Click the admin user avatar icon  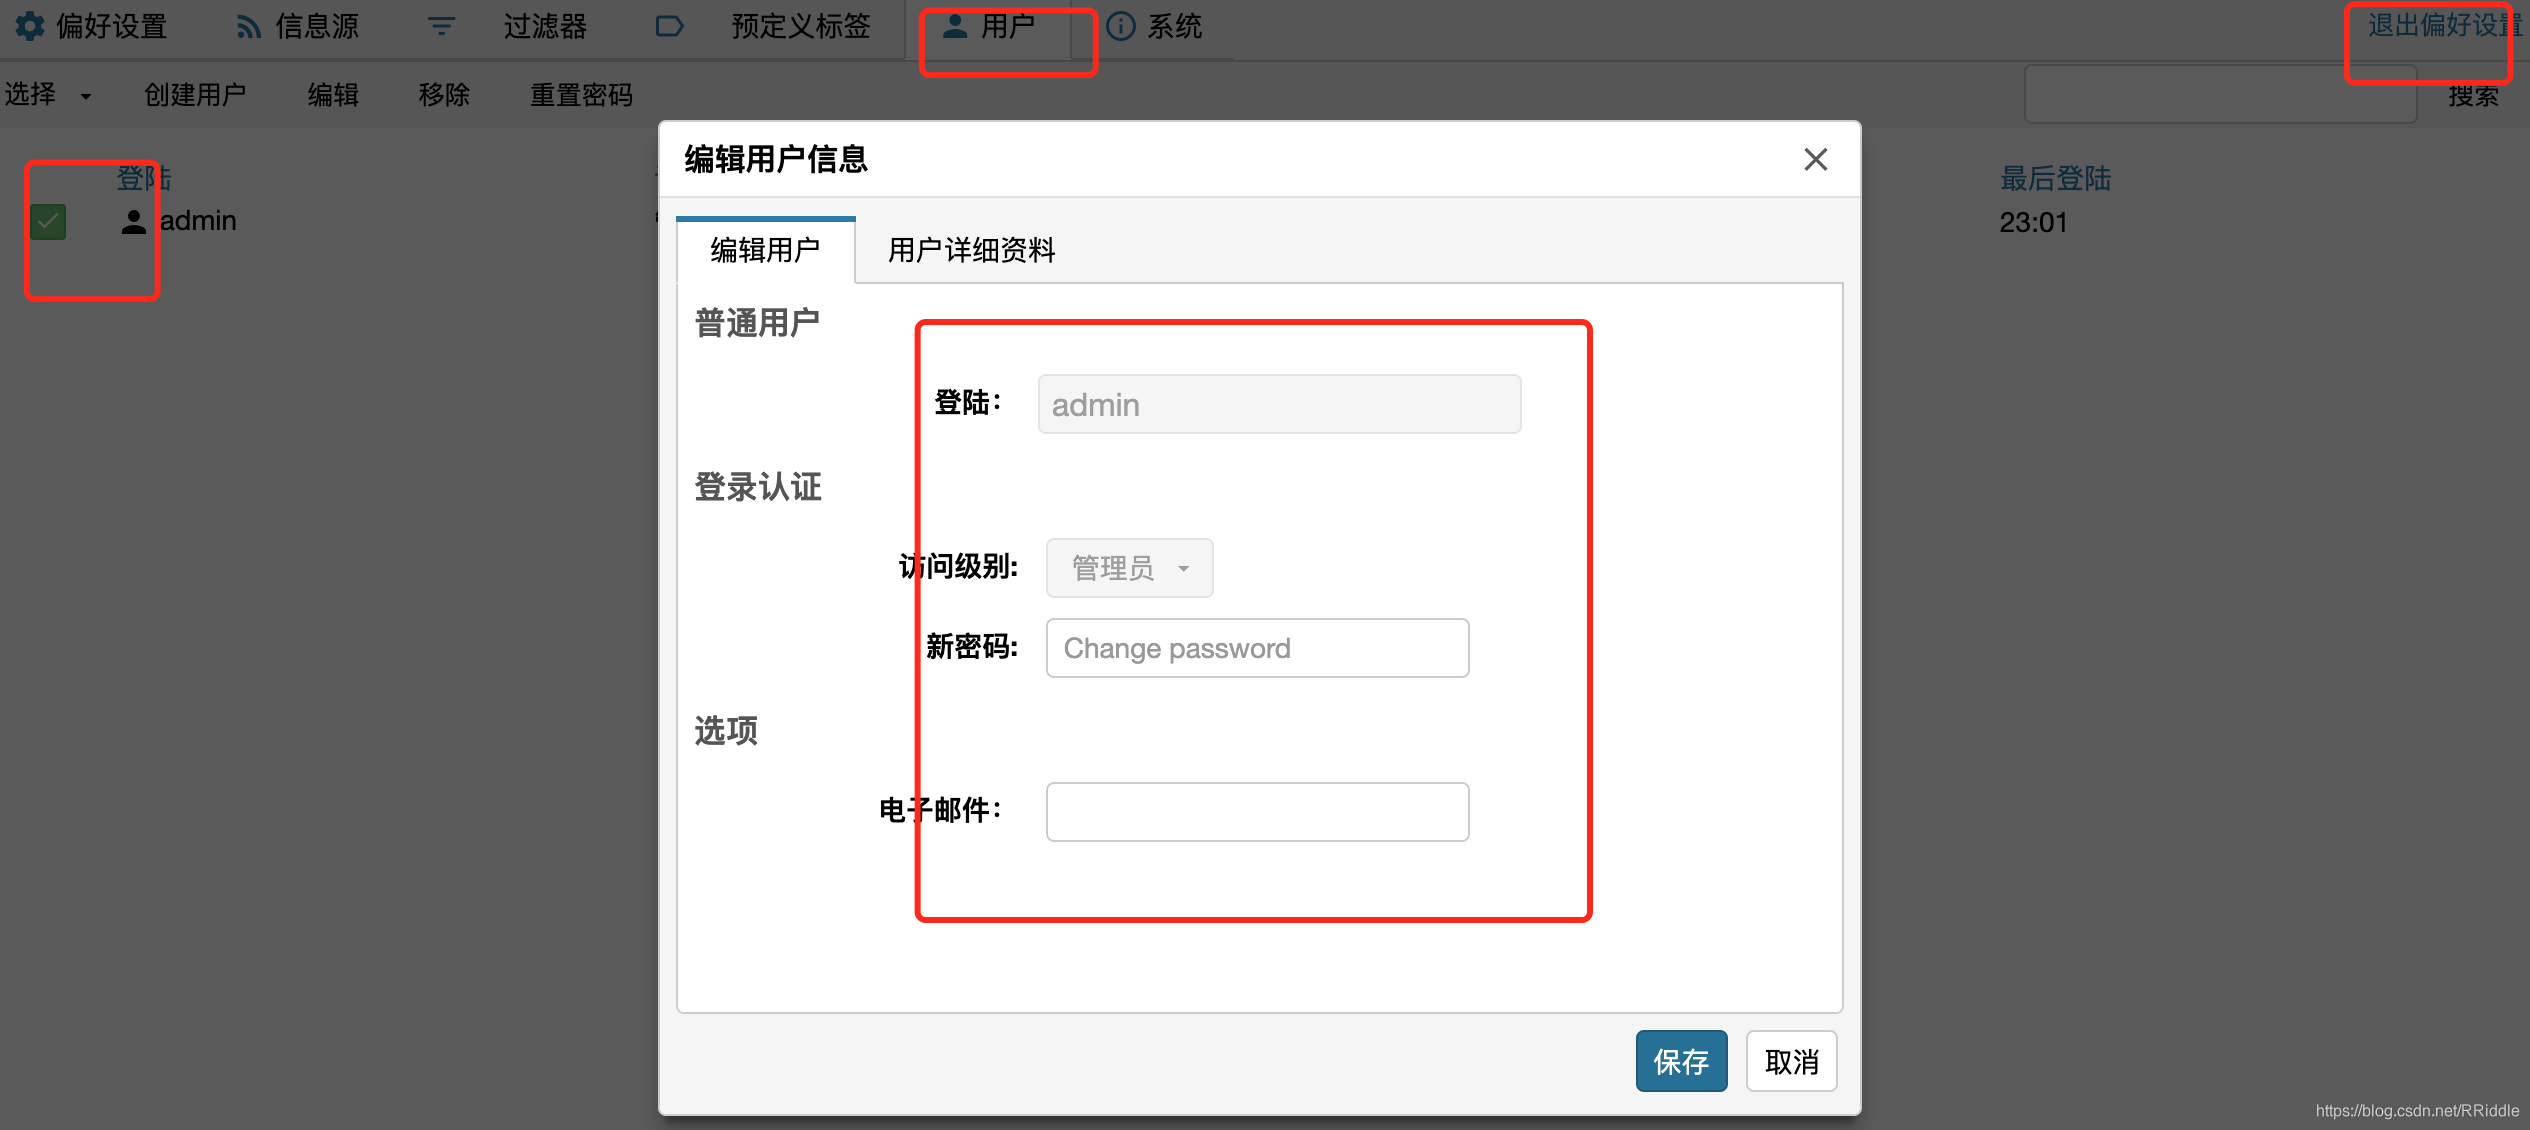(x=134, y=221)
